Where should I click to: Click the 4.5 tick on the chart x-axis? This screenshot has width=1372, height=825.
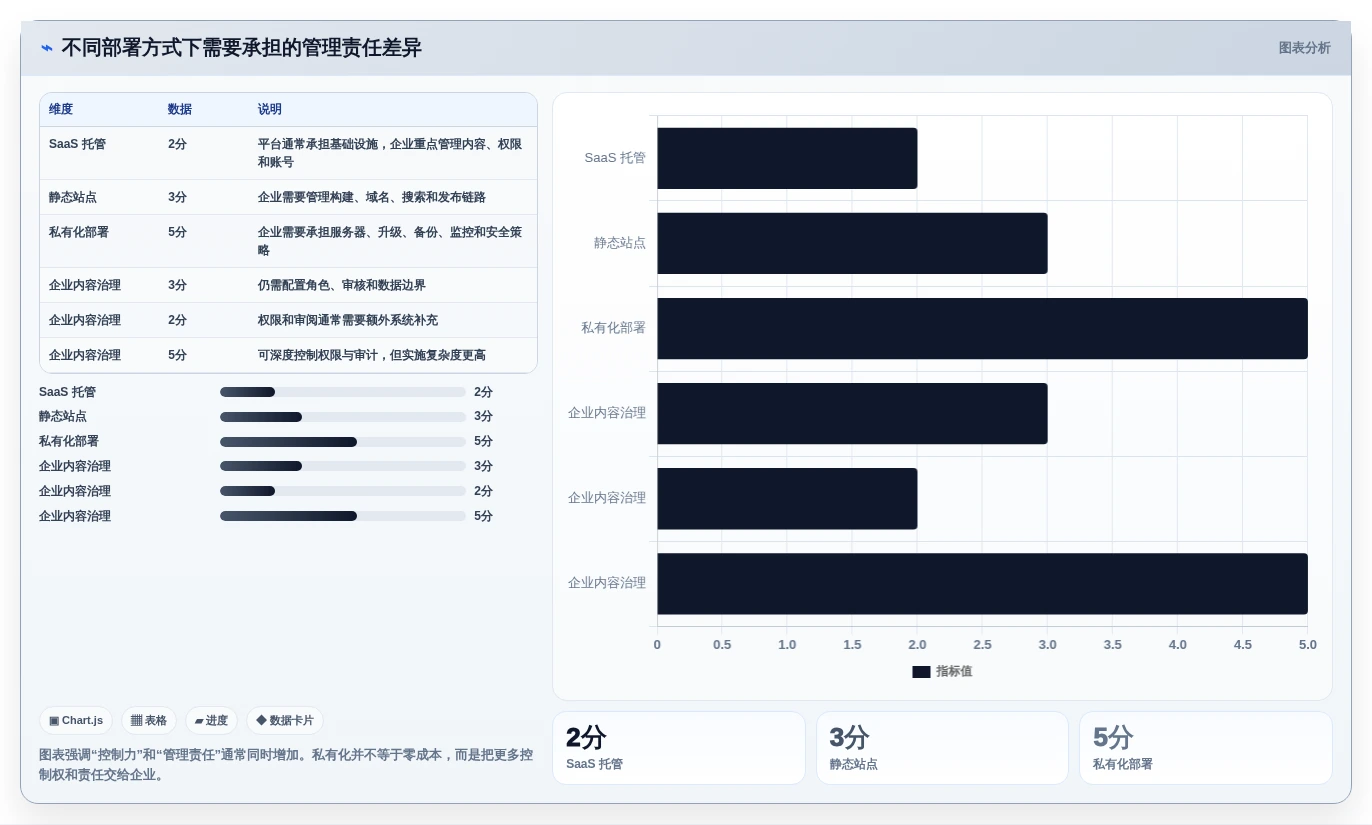1242,645
